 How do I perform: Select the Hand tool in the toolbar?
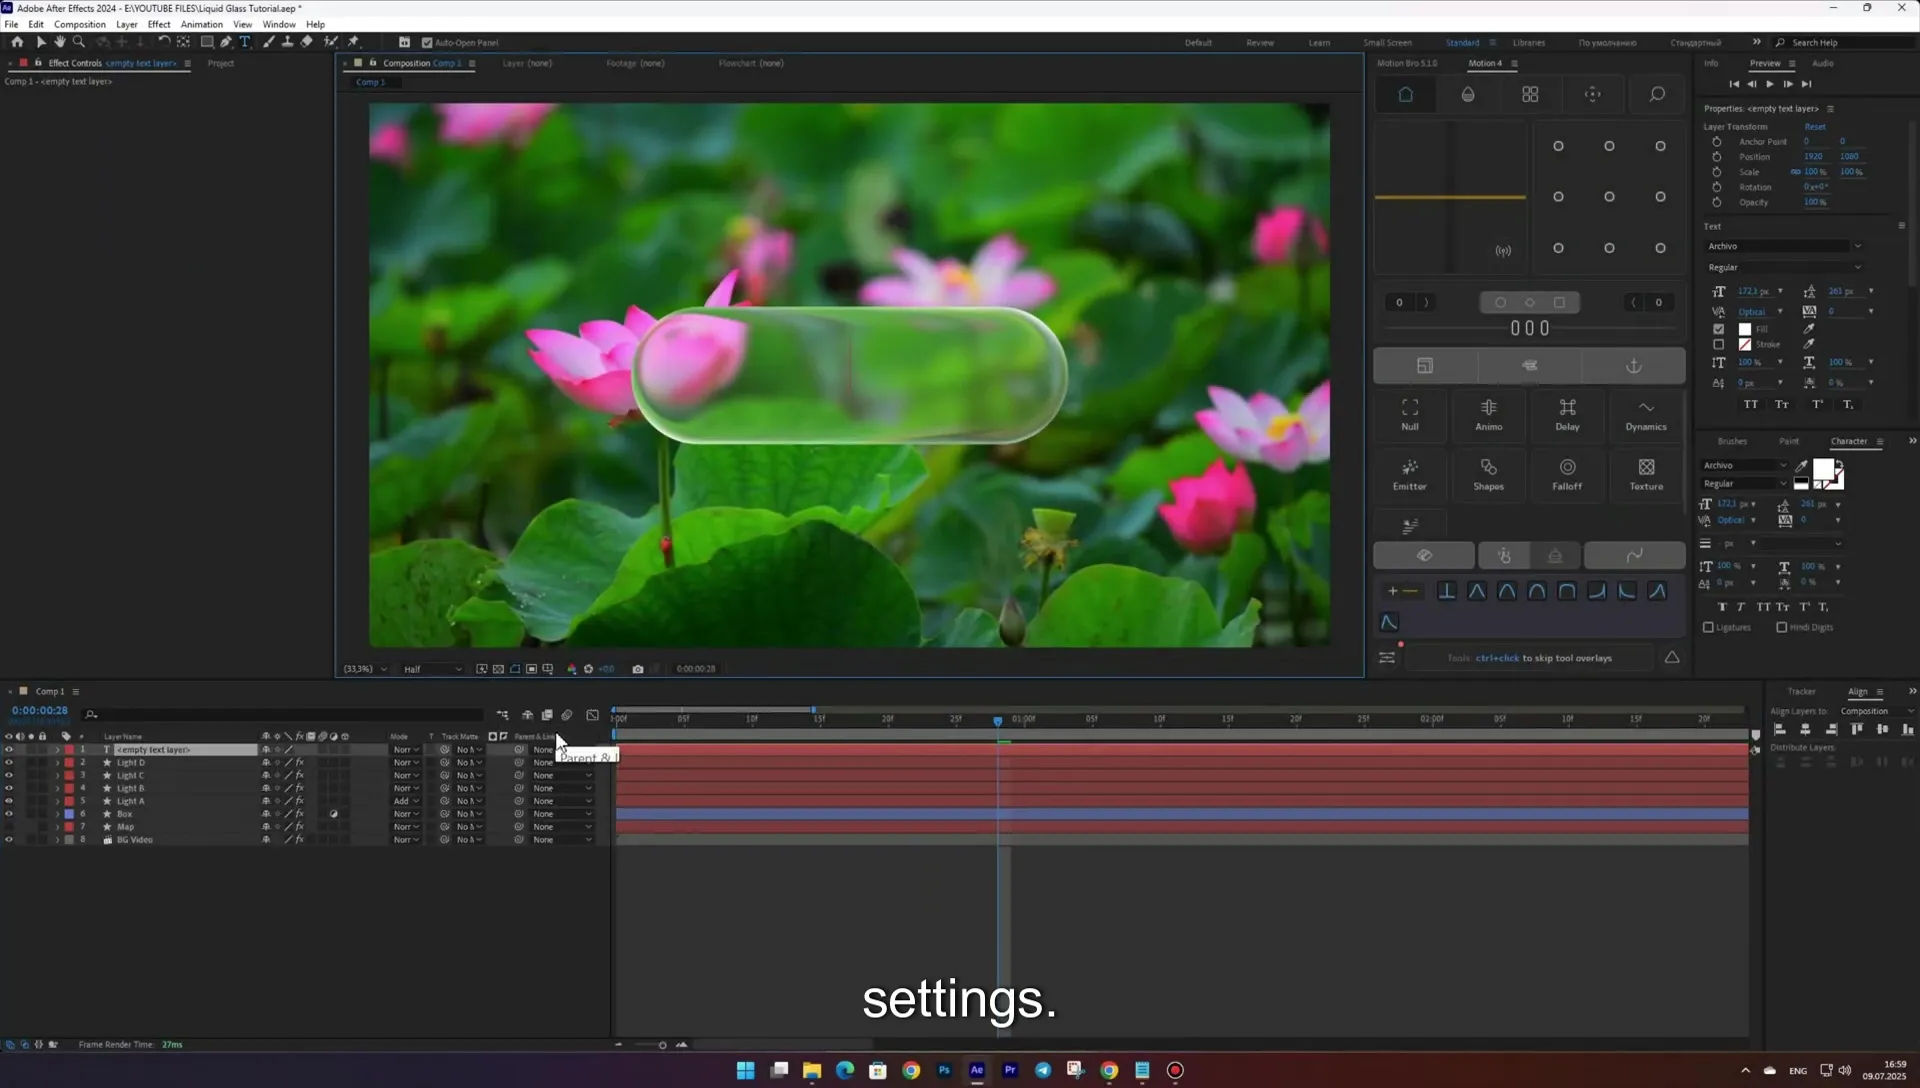(x=60, y=42)
